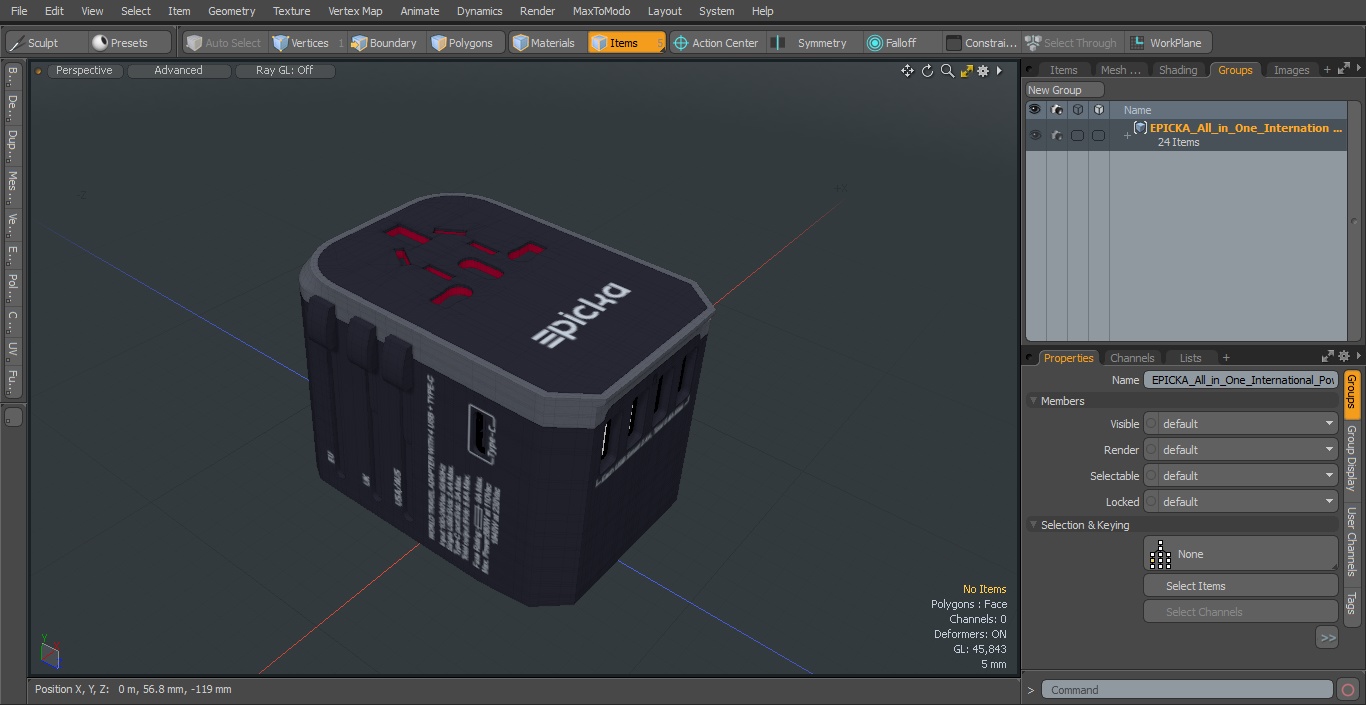Open the Group Display vertical tab
The image size is (1366, 705).
pos(1351,459)
